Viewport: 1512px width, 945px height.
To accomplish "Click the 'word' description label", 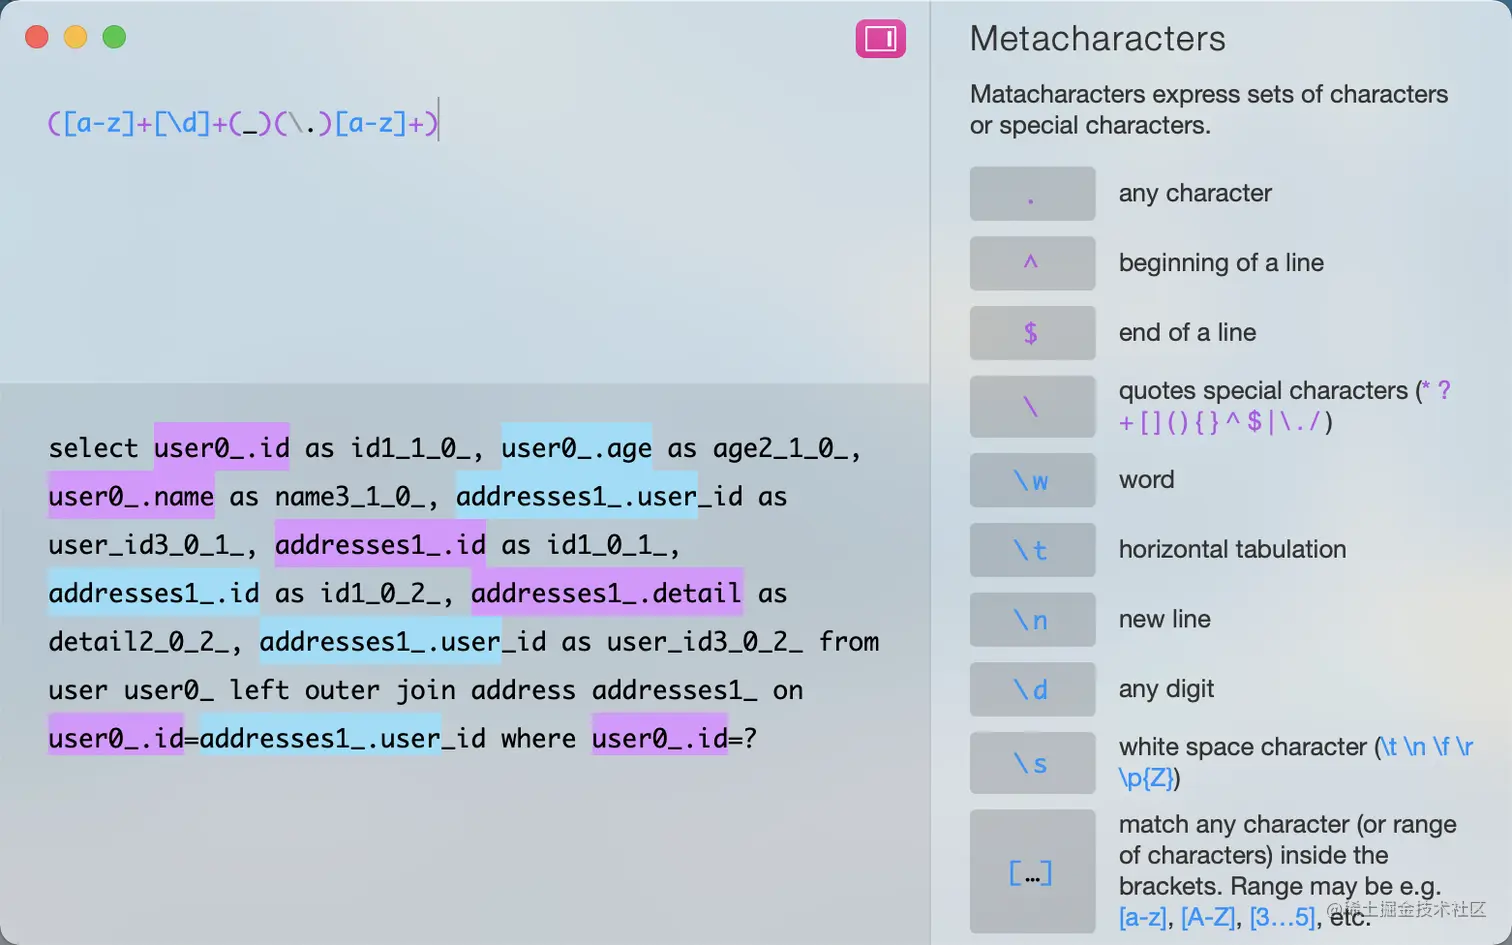I will coord(1146,480).
